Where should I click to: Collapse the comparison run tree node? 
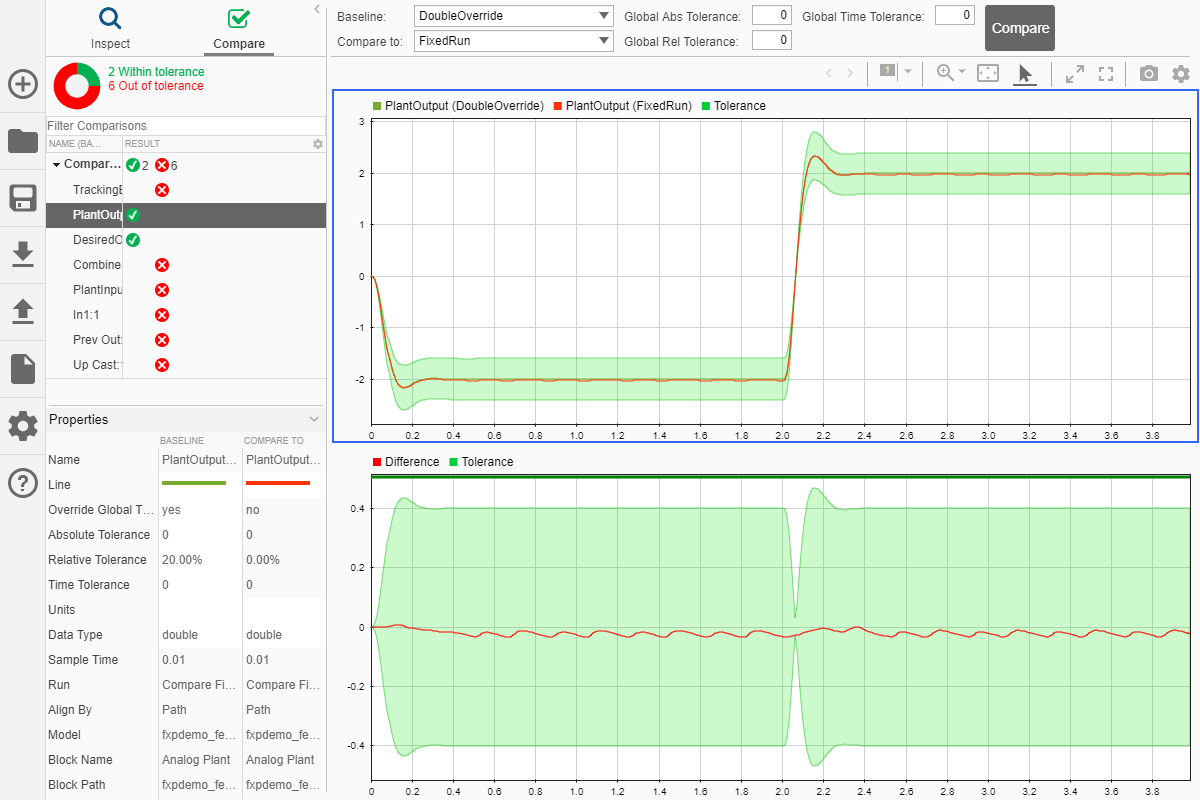[x=56, y=164]
